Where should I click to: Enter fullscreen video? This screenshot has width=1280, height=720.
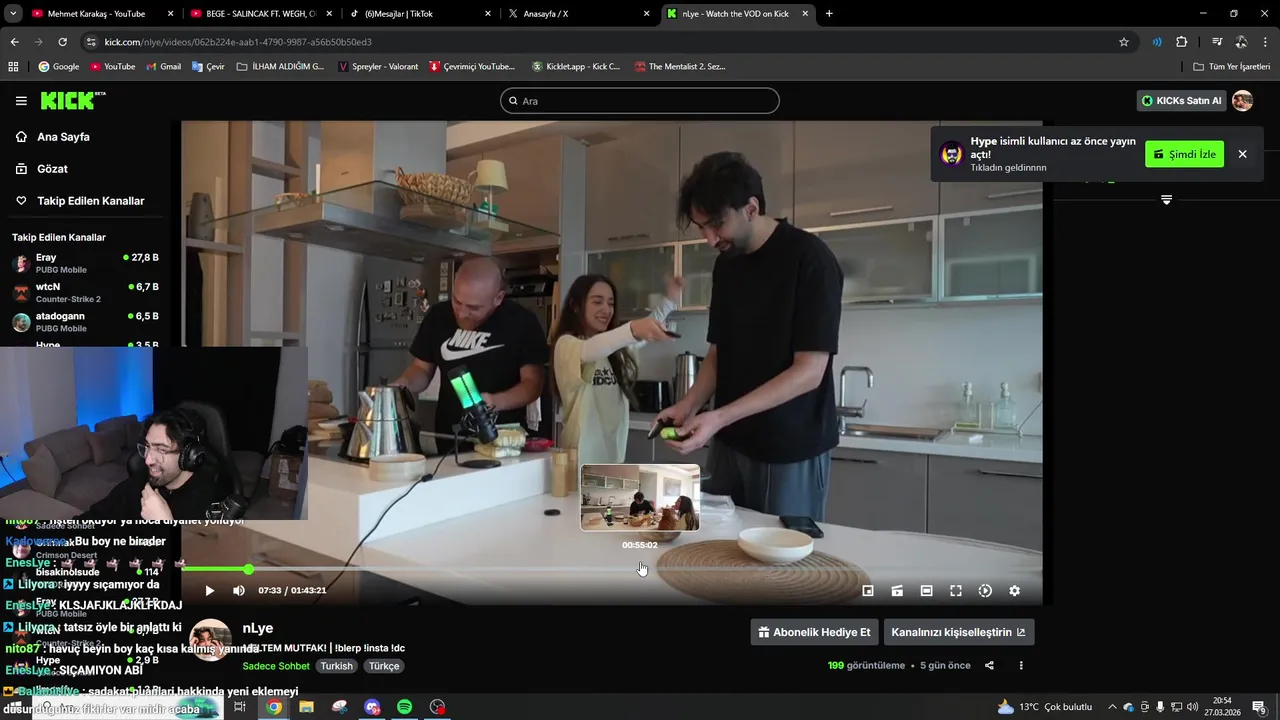[955, 591]
